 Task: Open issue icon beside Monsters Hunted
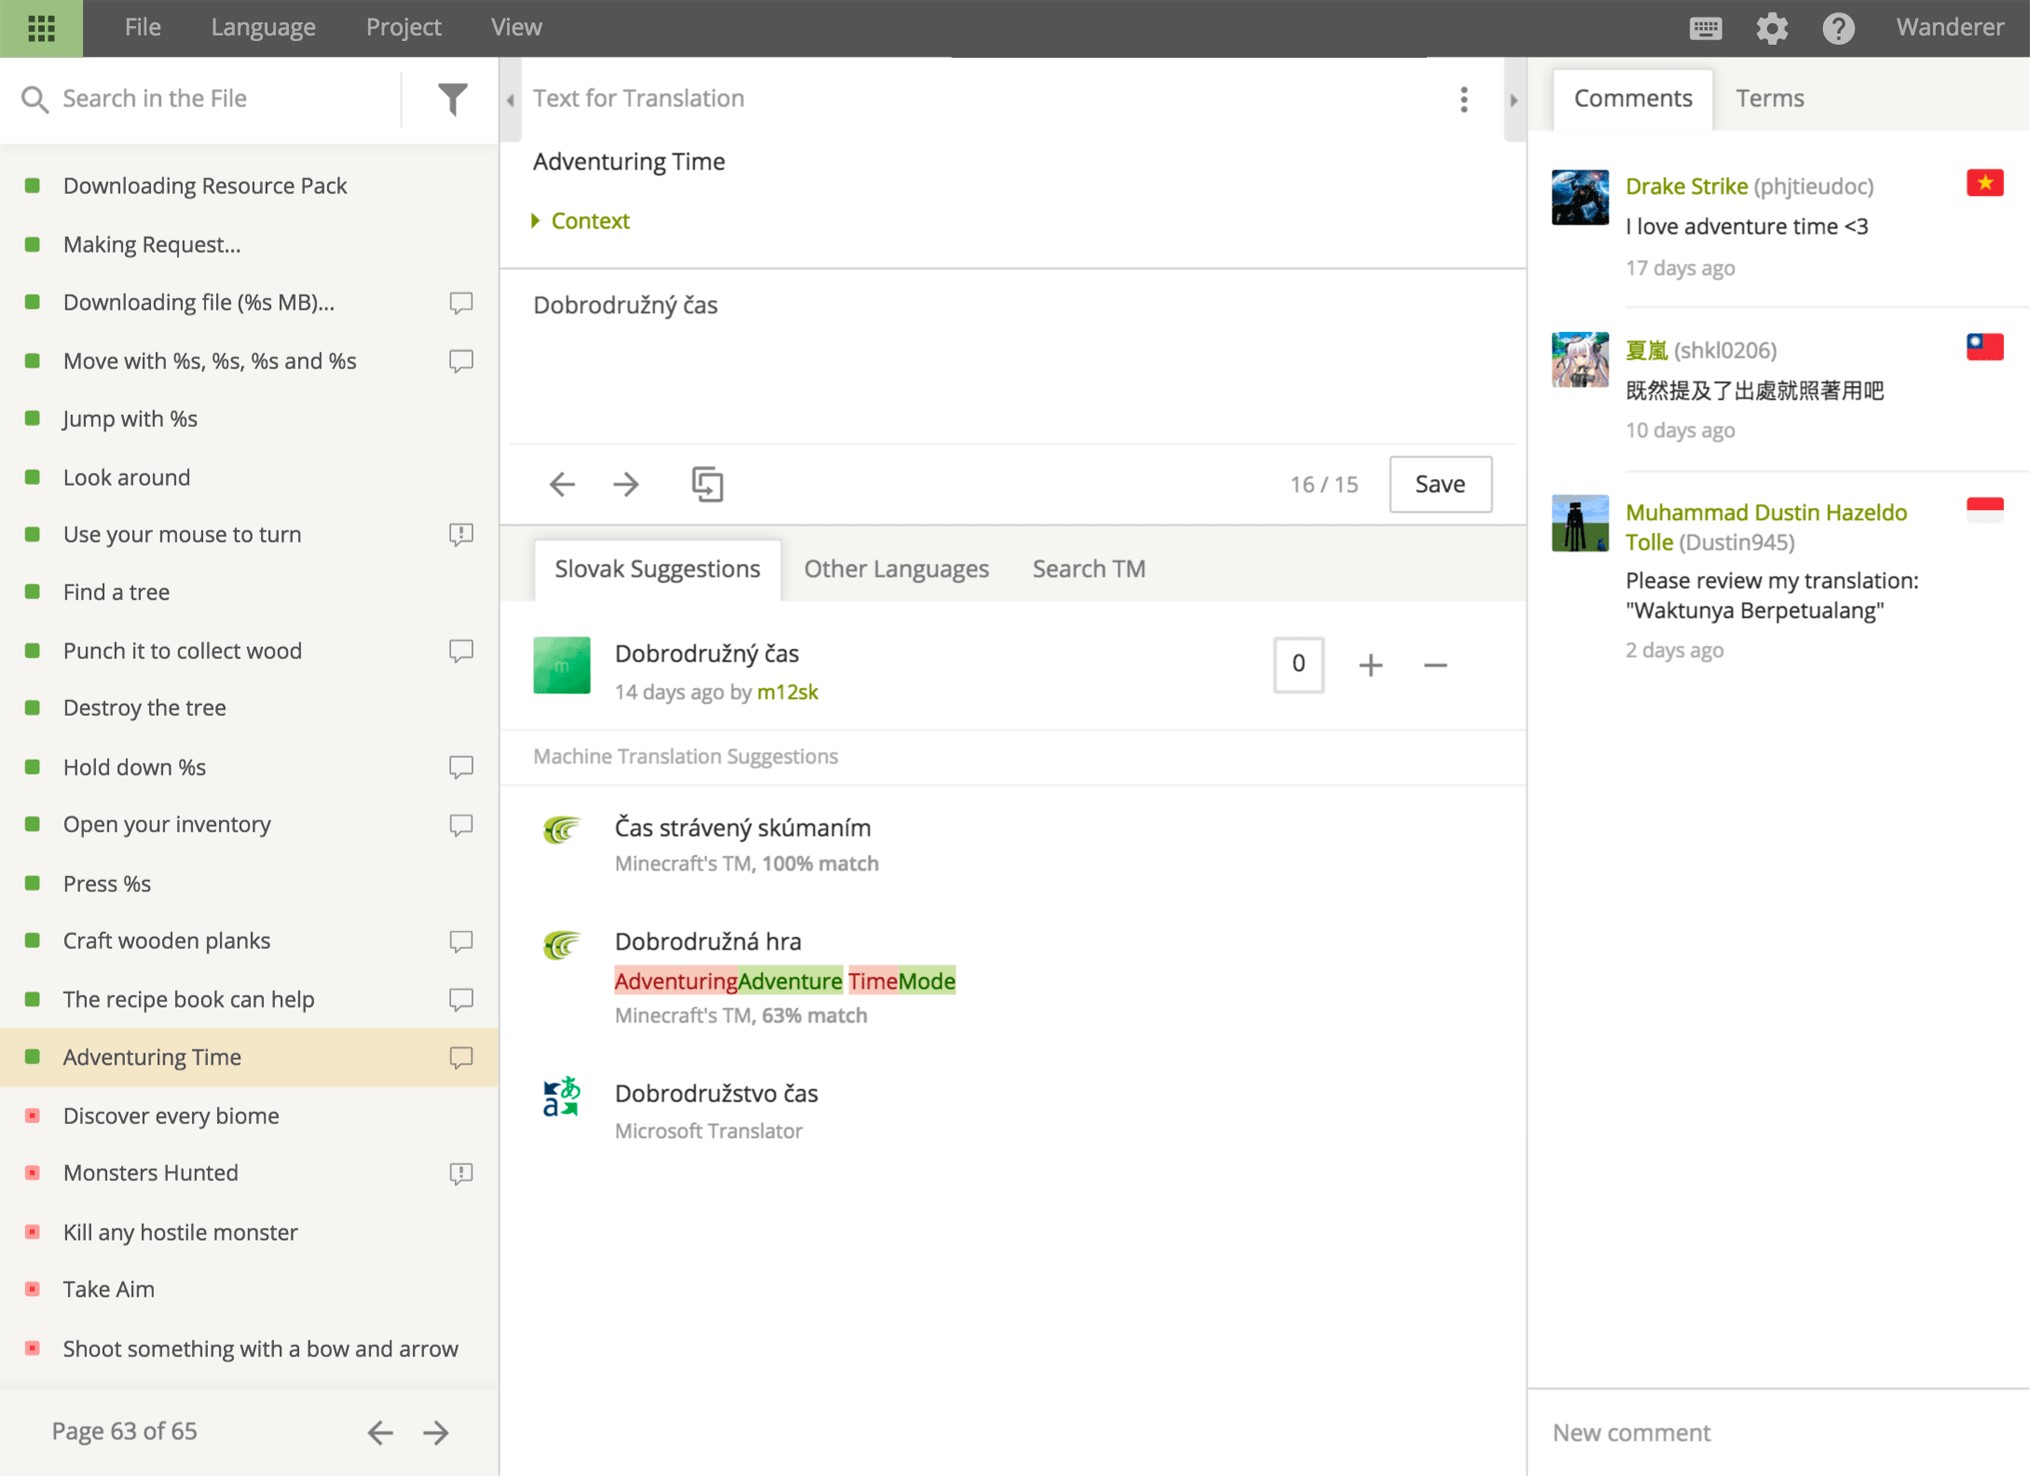pyautogui.click(x=460, y=1173)
